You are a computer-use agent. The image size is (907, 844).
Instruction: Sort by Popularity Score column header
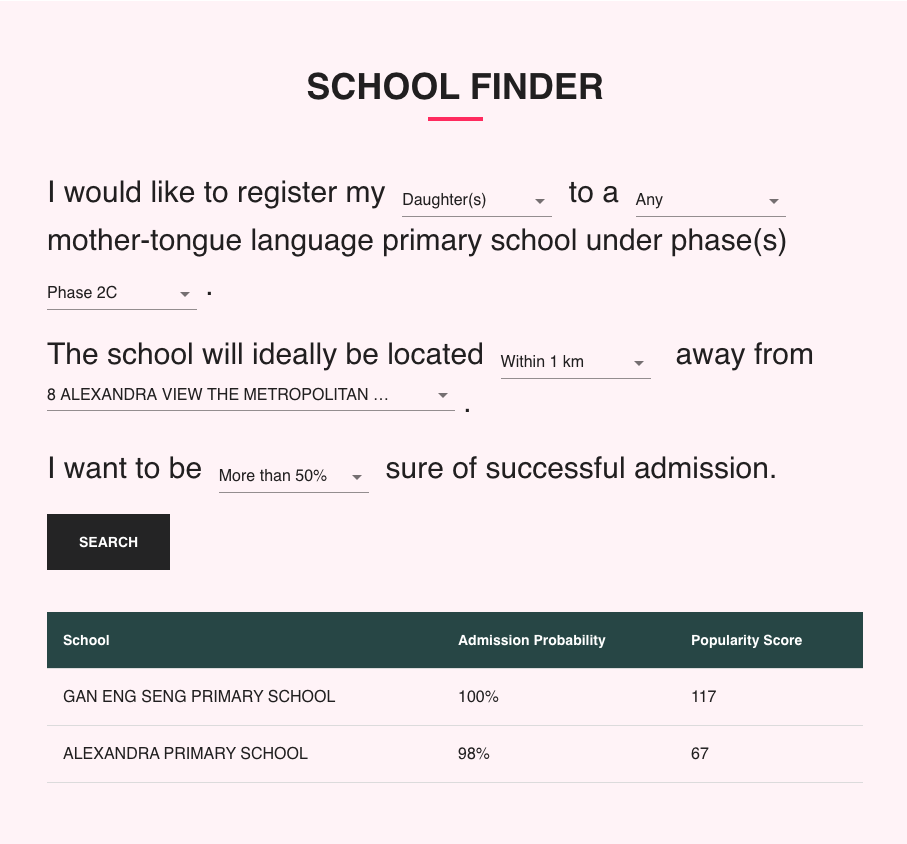pos(746,640)
